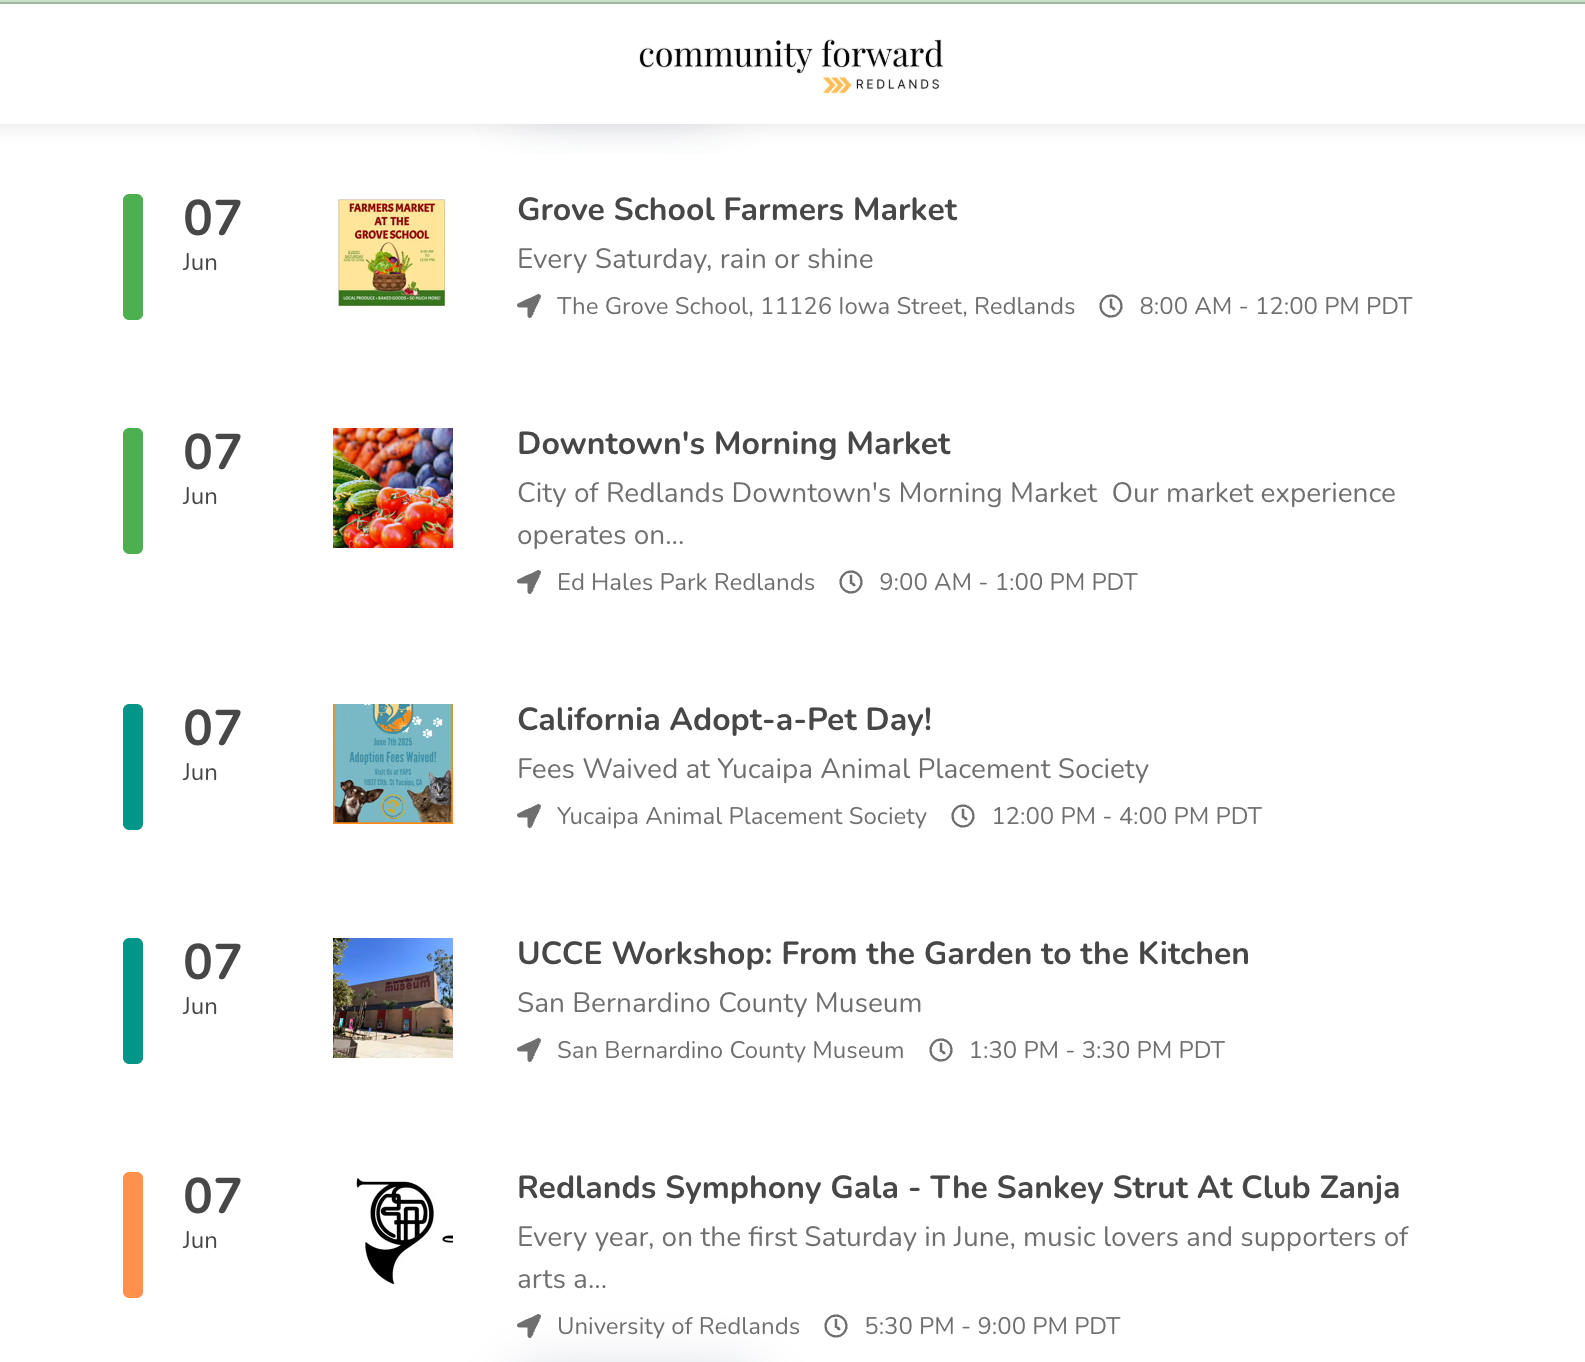Click the Farmers Market at Grove School thumbnail
The image size is (1585, 1362).
click(x=392, y=252)
